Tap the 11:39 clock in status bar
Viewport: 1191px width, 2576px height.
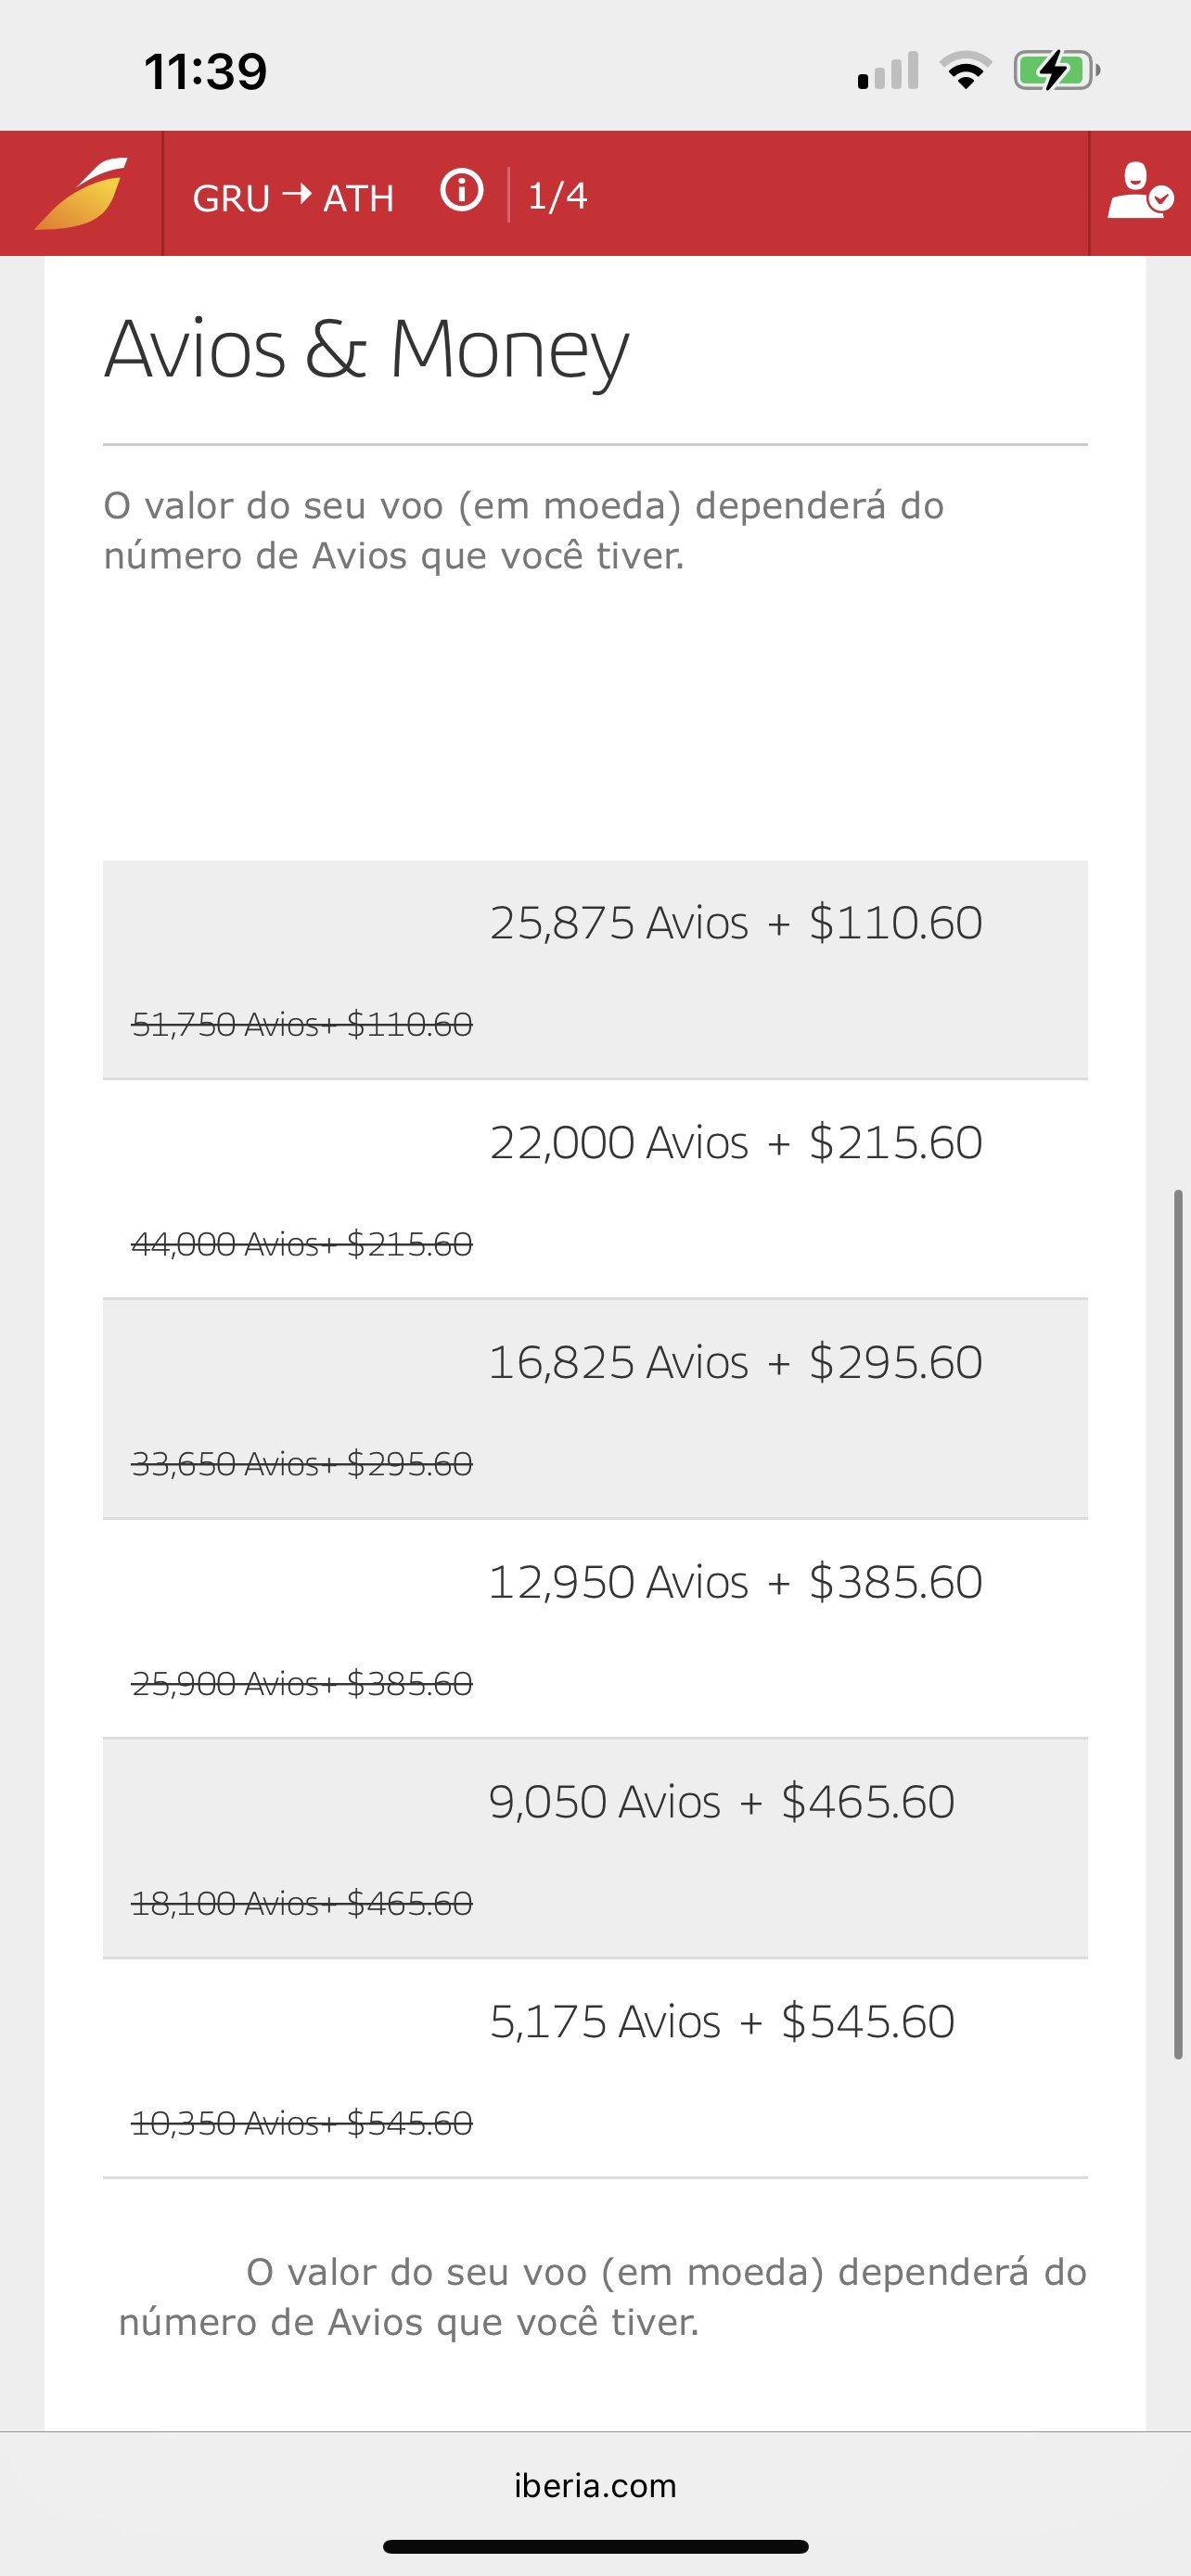pyautogui.click(x=206, y=71)
